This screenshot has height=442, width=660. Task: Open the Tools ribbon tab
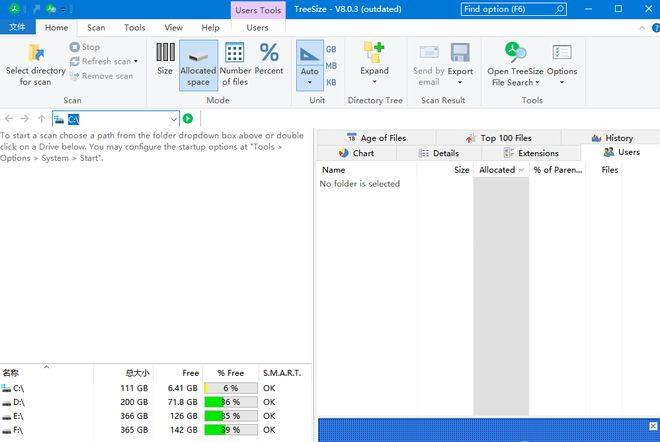(x=135, y=28)
